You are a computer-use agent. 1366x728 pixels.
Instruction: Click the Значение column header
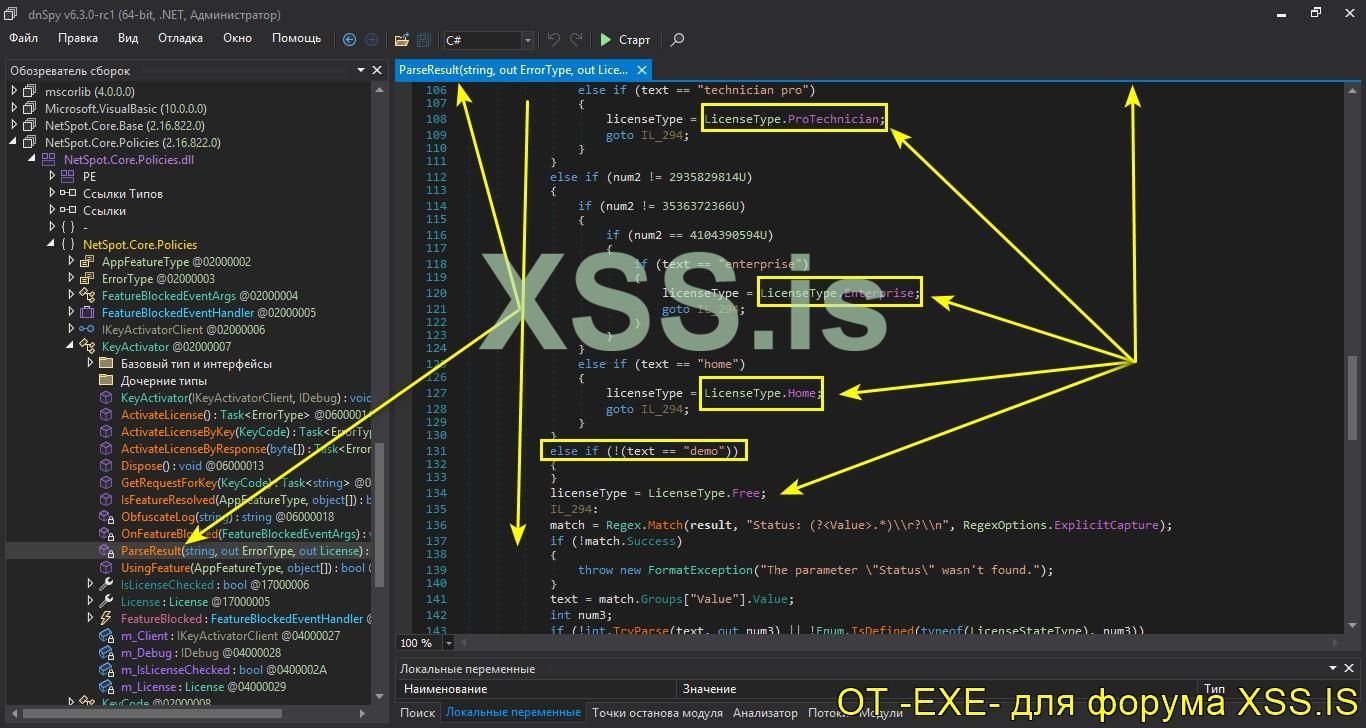pos(936,689)
